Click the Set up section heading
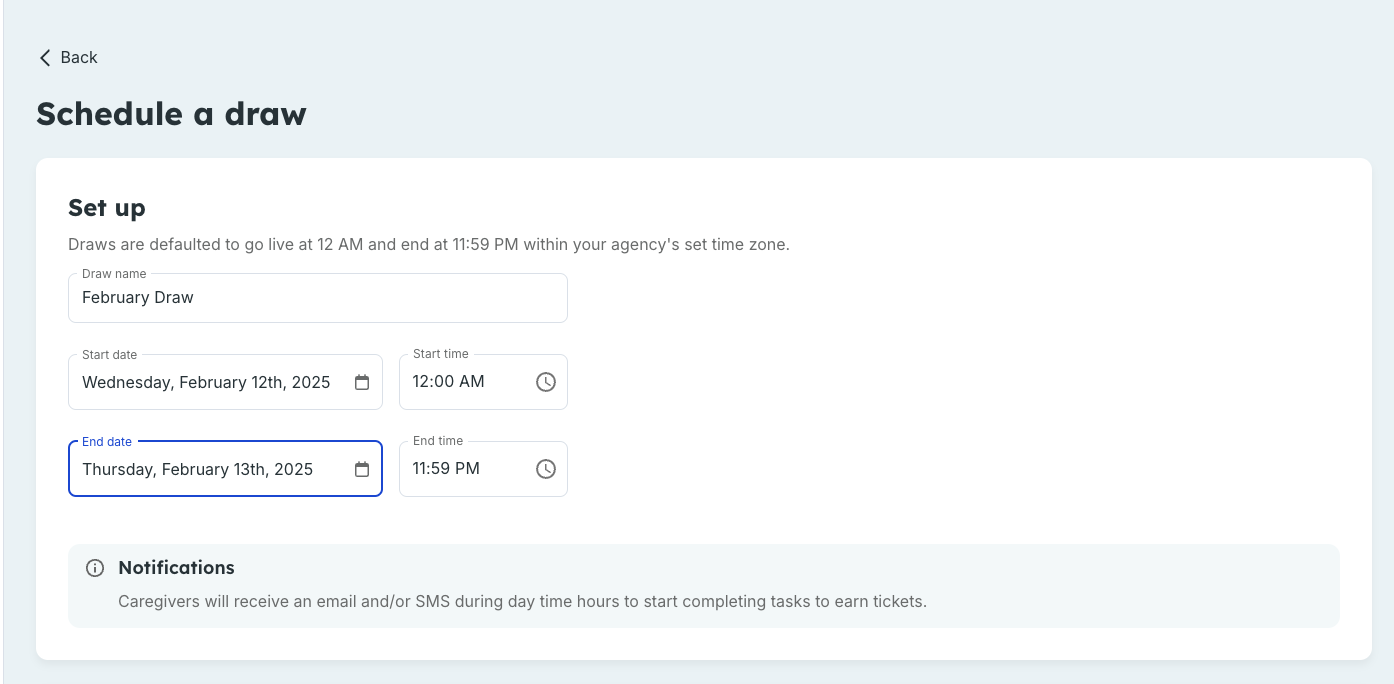The image size is (1394, 684). click(107, 208)
